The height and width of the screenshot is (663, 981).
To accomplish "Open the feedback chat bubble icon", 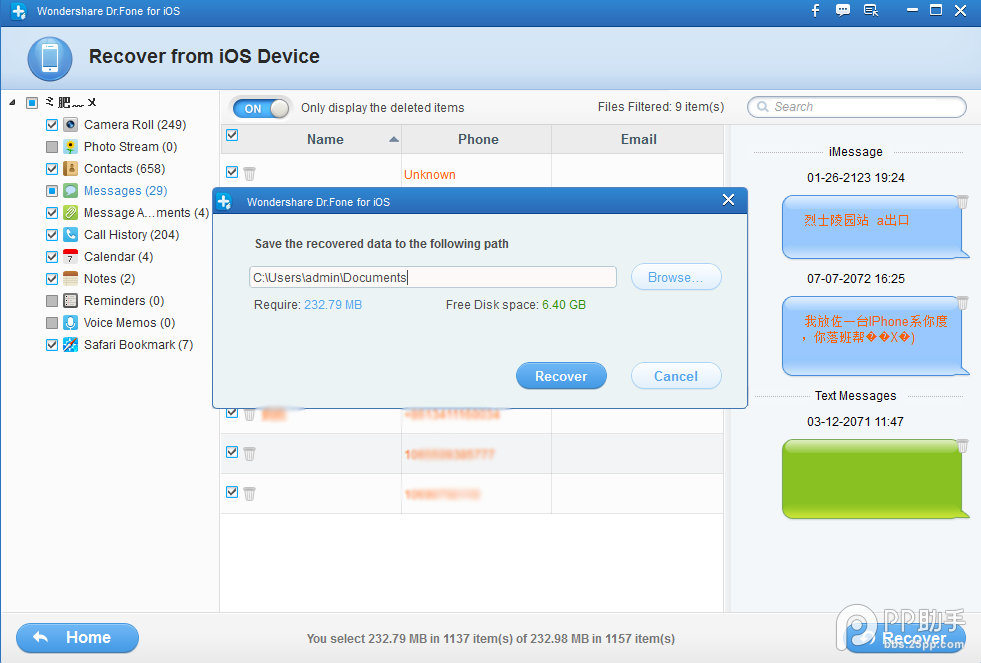I will click(843, 11).
